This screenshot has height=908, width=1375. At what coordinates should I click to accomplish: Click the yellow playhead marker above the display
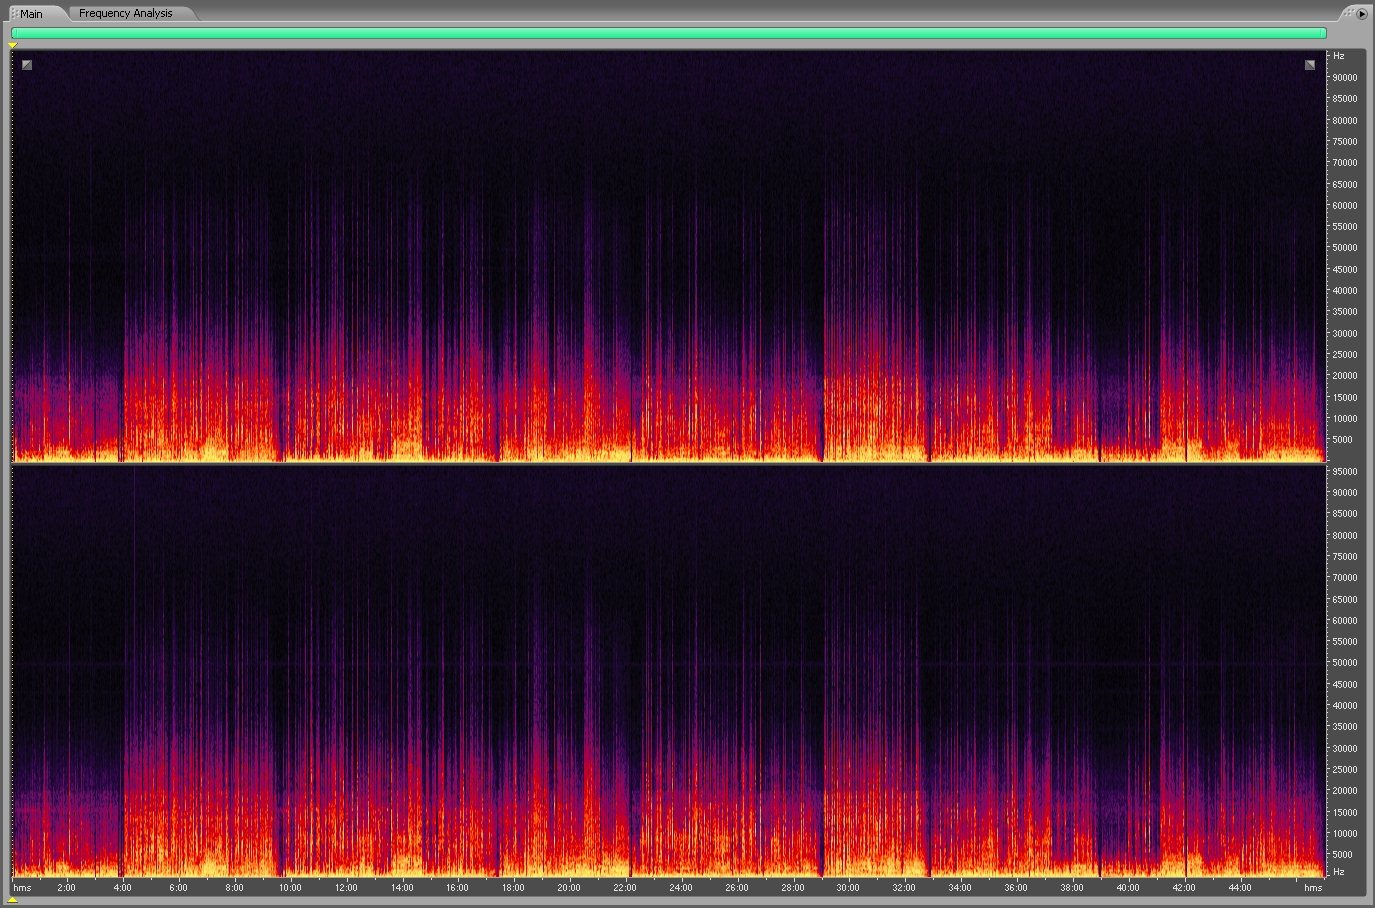(12, 46)
